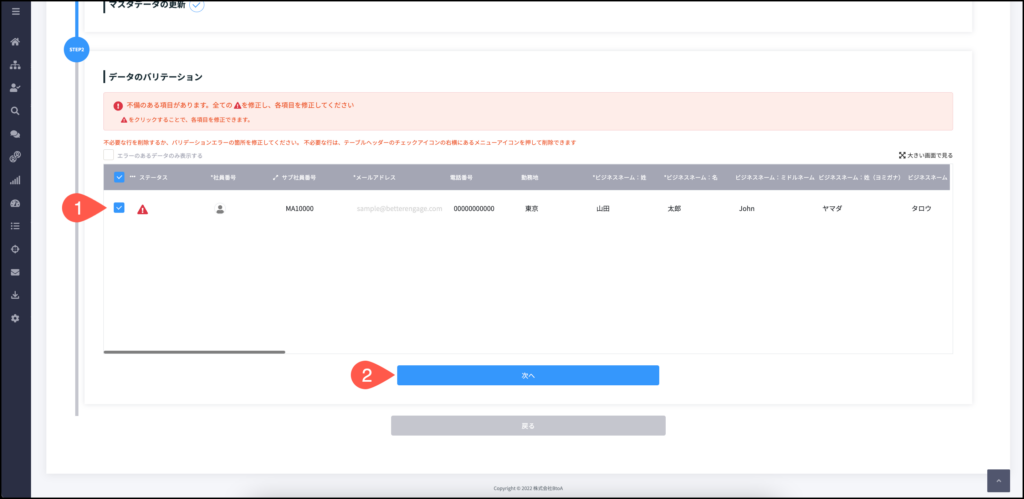Open the dashboard gauge sidebar icon
The height and width of the screenshot is (499, 1024).
[x=16, y=203]
